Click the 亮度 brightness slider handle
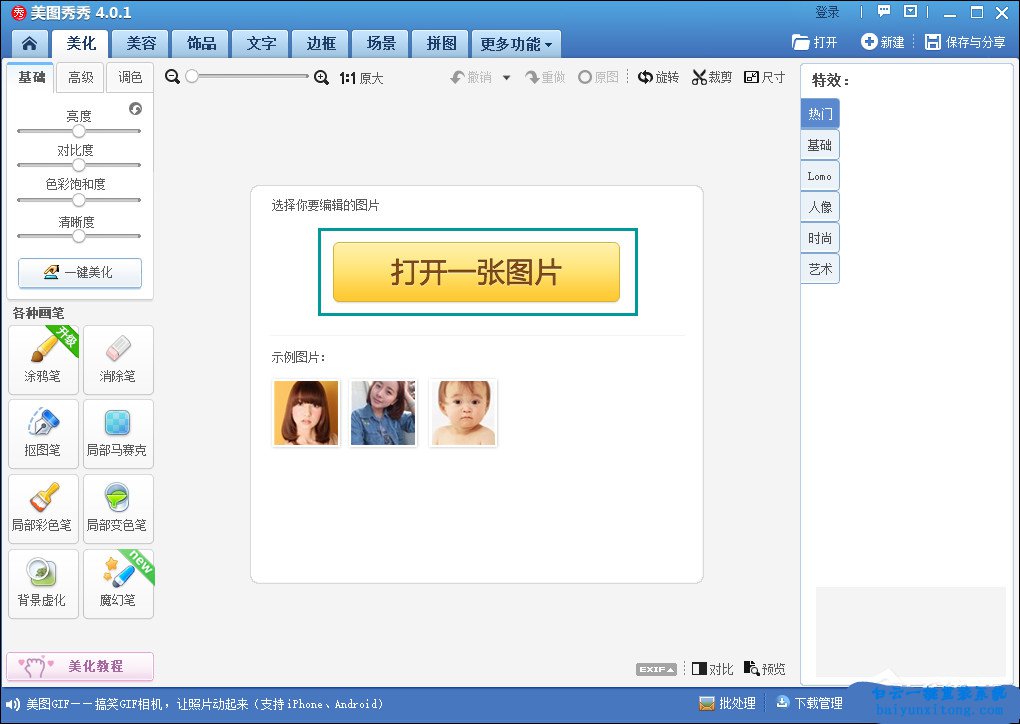Screen dimensions: 1020x724 tap(79, 131)
